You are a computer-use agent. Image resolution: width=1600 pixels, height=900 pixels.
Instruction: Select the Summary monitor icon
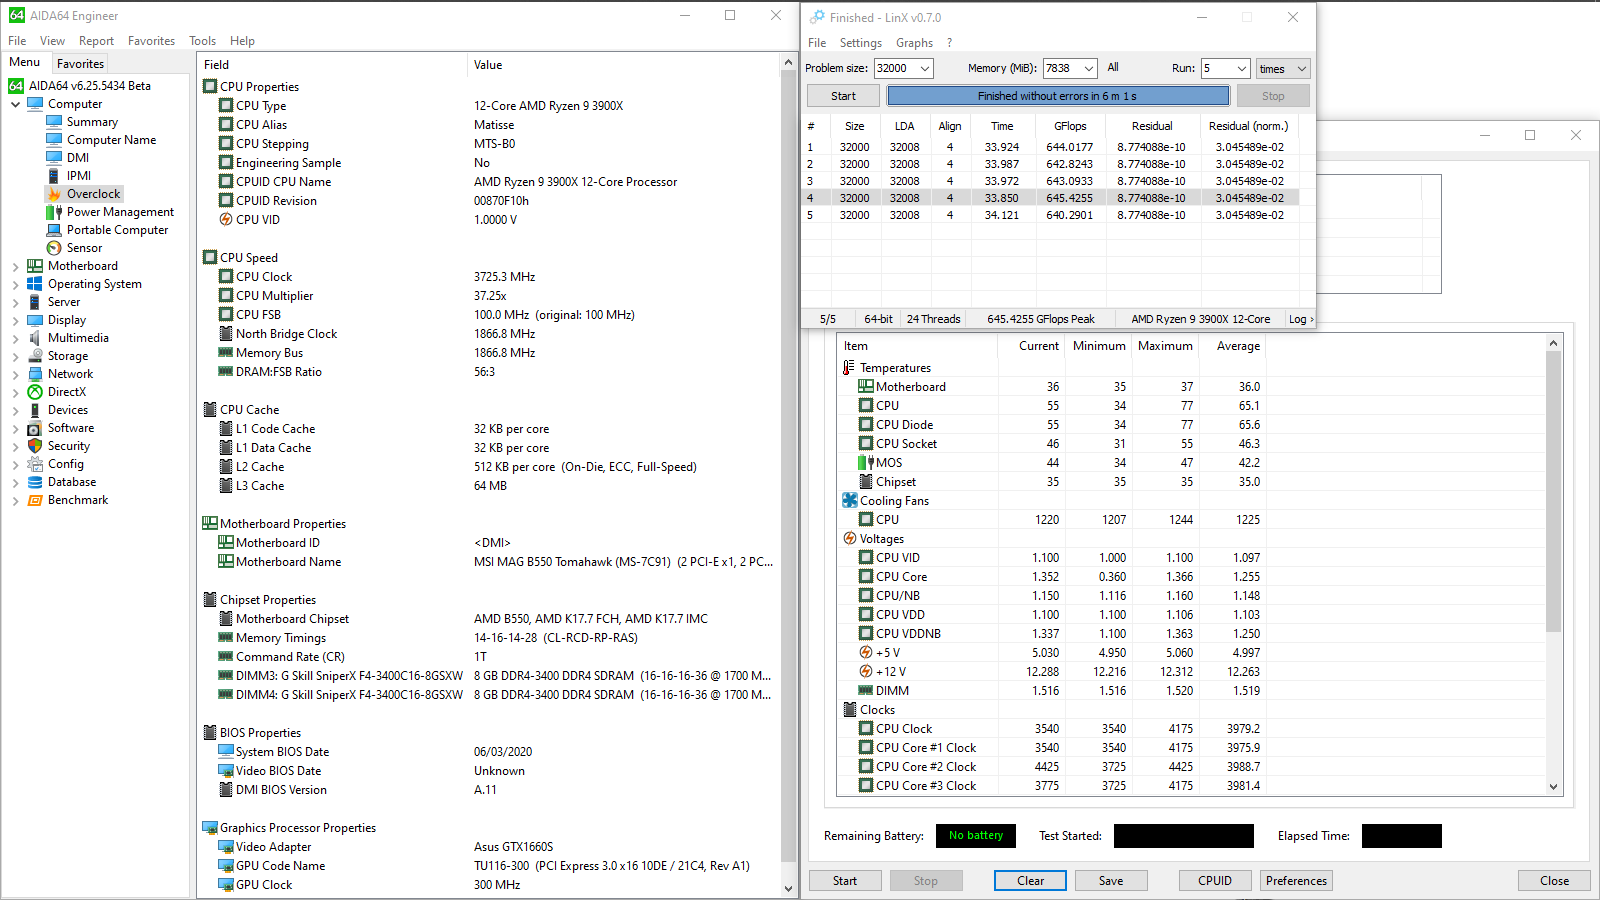pos(54,122)
